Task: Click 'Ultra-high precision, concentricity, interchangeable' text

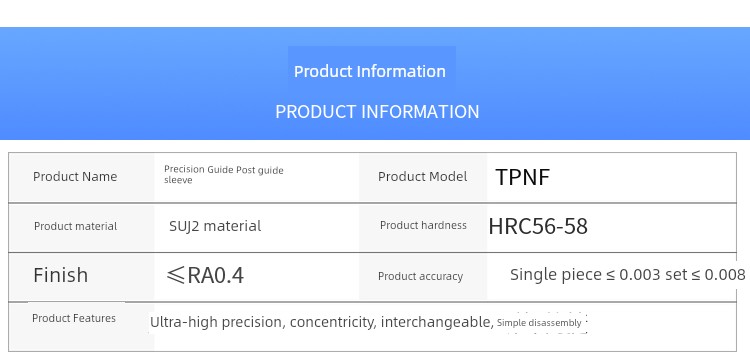Action: pyautogui.click(x=321, y=323)
